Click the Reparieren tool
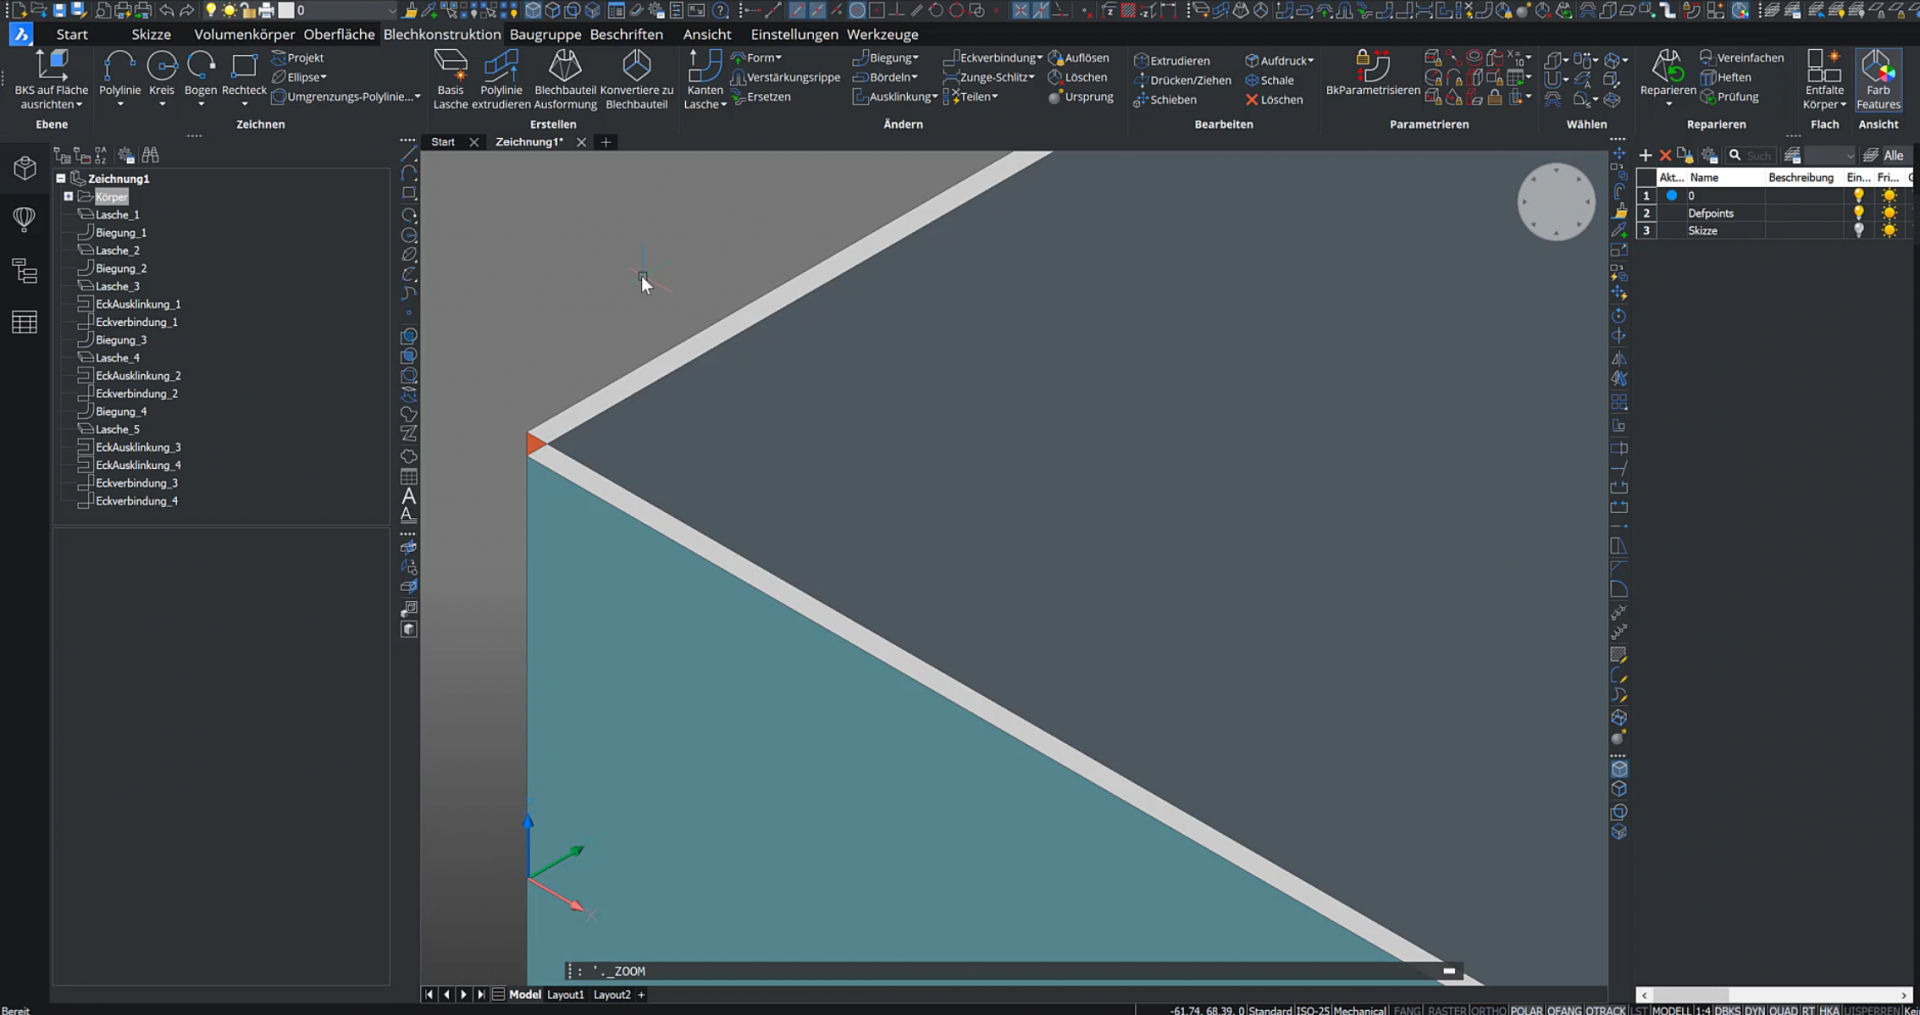The width and height of the screenshot is (1920, 1015). click(x=1668, y=76)
